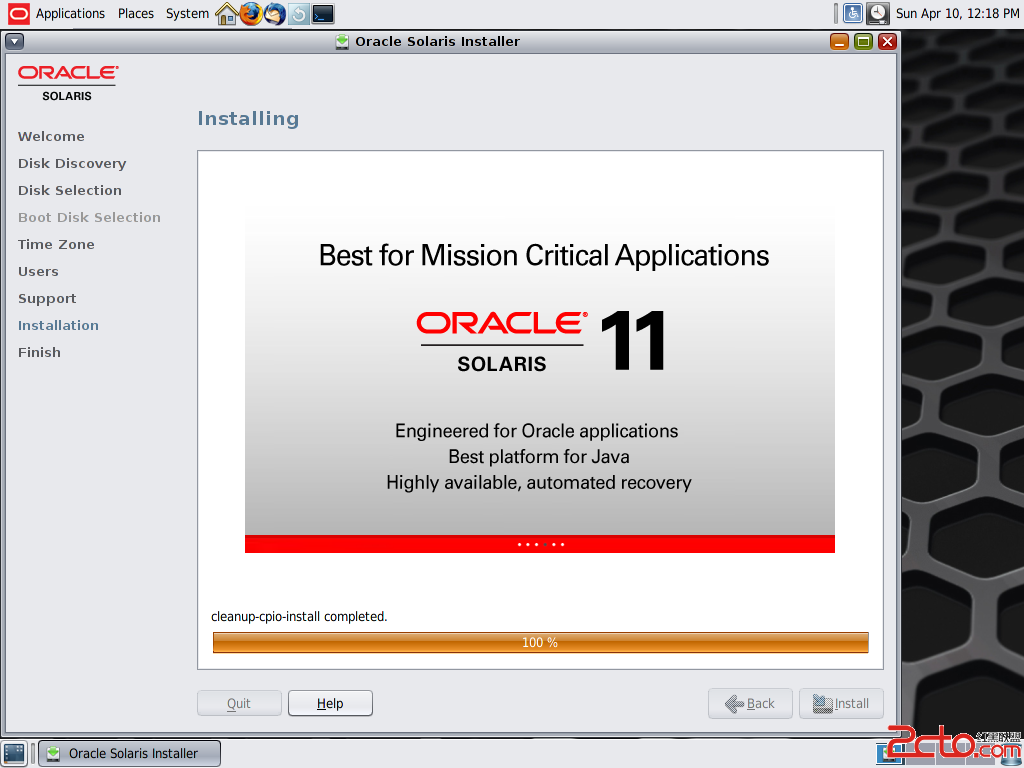Click the 100 % installation progress bar
Screen dimensions: 1024x768
(x=541, y=643)
